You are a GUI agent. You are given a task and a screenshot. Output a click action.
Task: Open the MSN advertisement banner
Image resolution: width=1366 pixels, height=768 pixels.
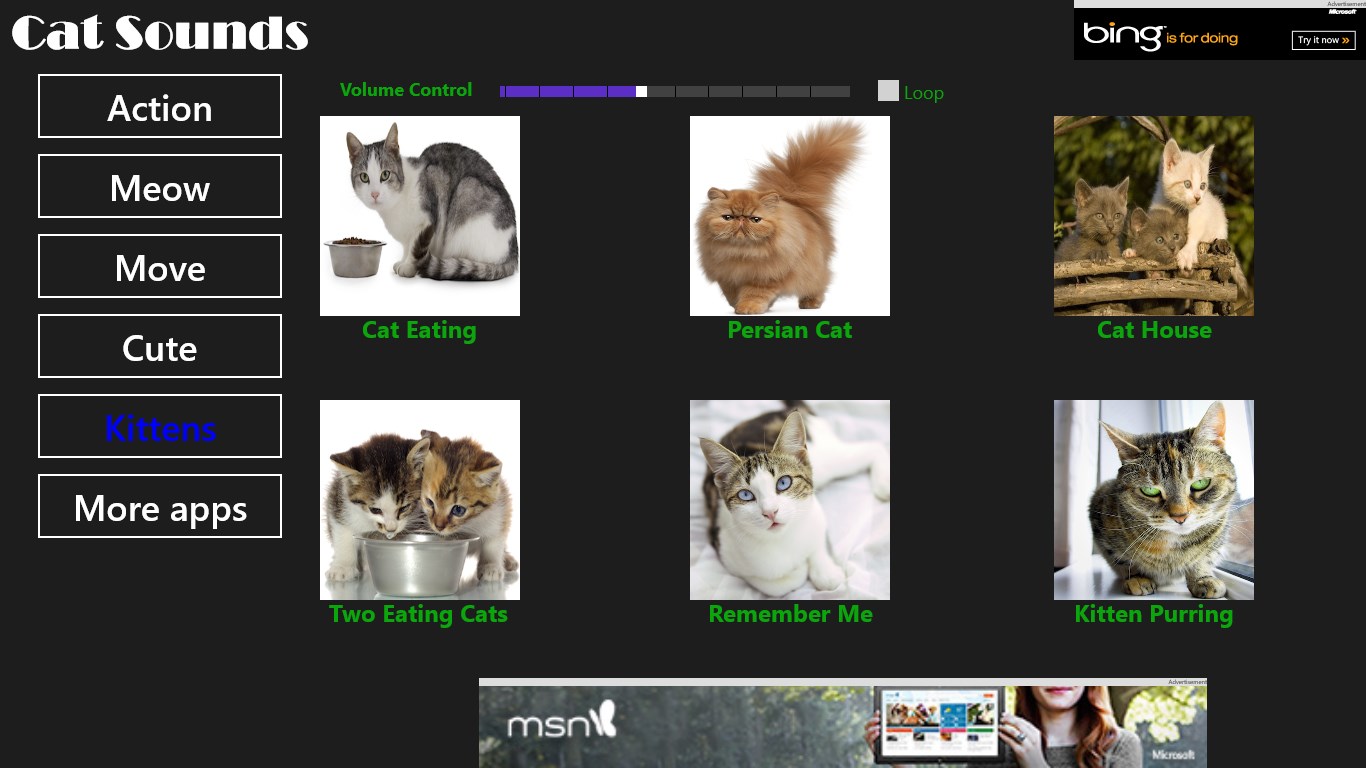pyautogui.click(x=843, y=726)
